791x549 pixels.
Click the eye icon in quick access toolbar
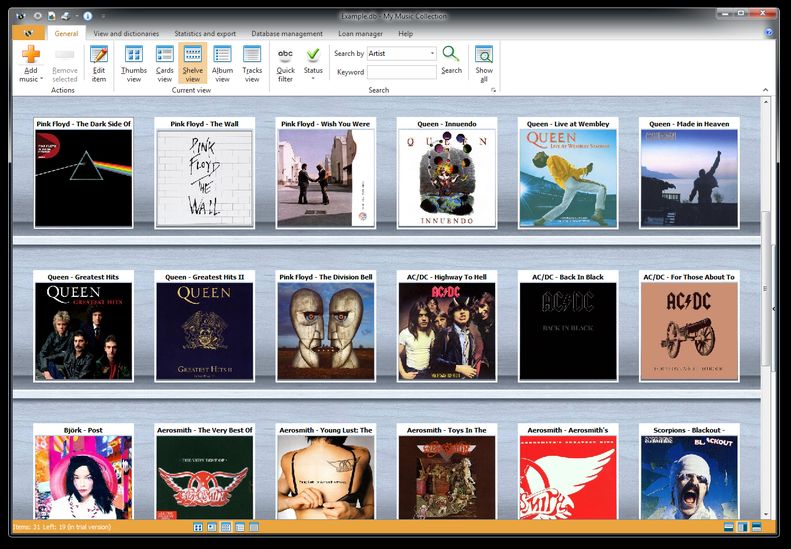click(38, 16)
